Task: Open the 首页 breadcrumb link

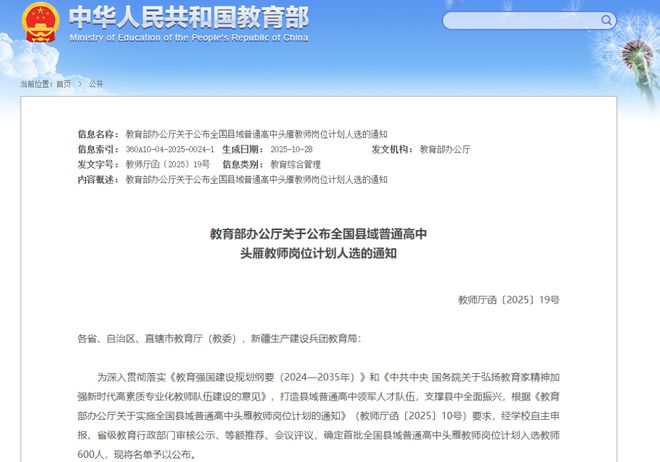Action: click(x=64, y=84)
